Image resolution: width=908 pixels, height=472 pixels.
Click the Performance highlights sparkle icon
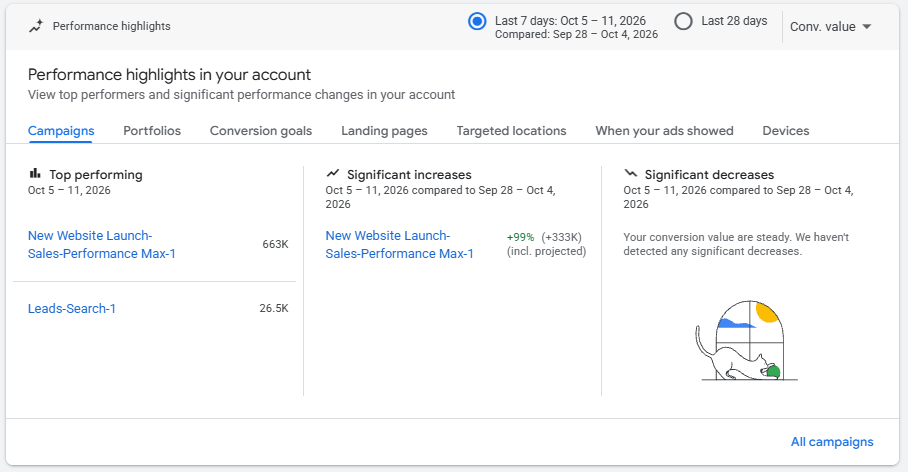(36, 26)
